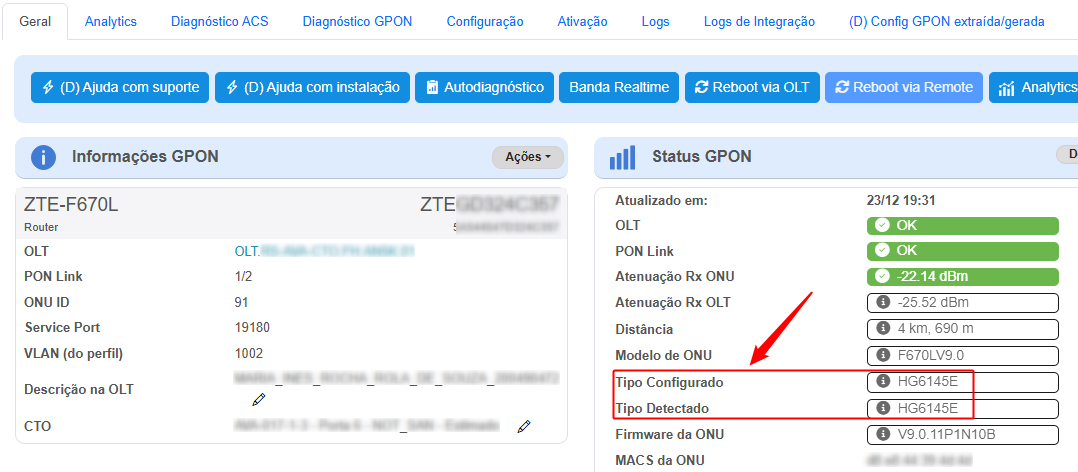Select the Geral tab
The width and height of the screenshot is (1078, 472).
click(x=35, y=21)
